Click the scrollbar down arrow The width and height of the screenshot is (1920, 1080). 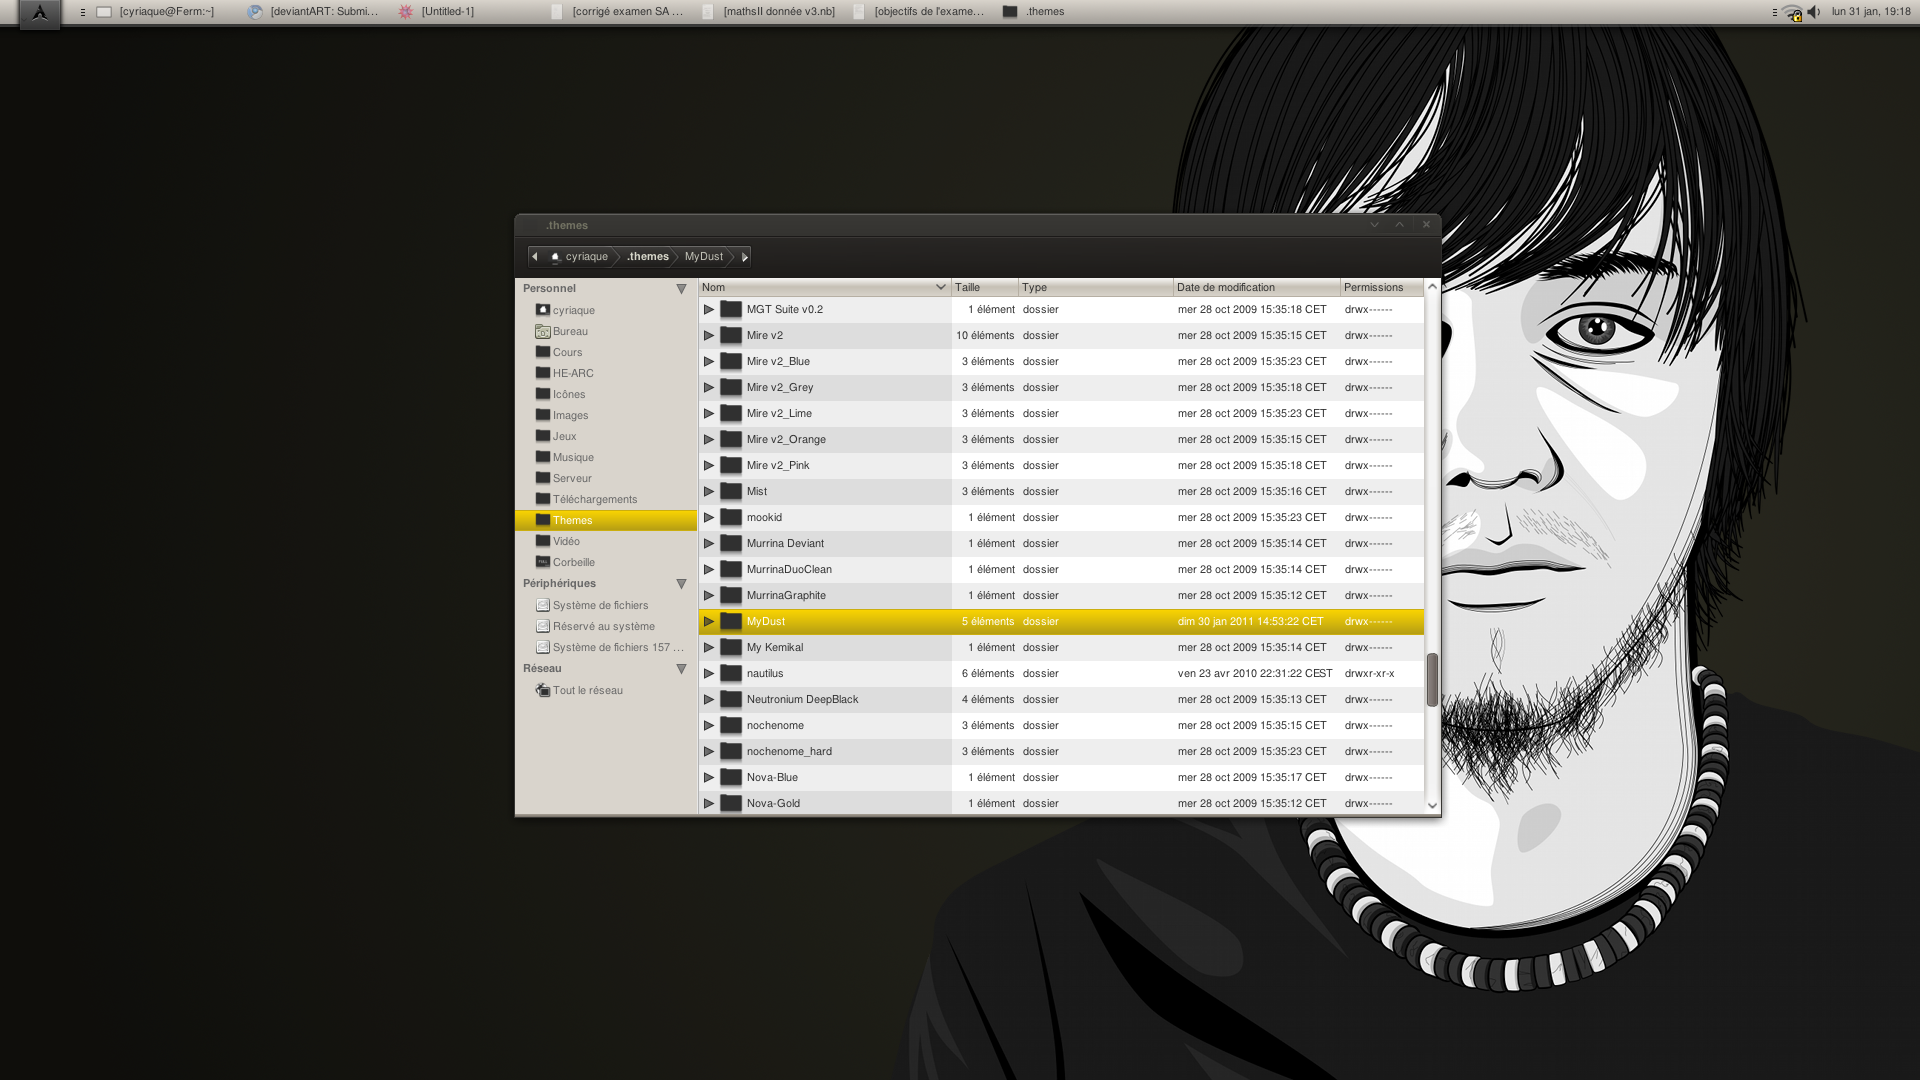point(1432,806)
